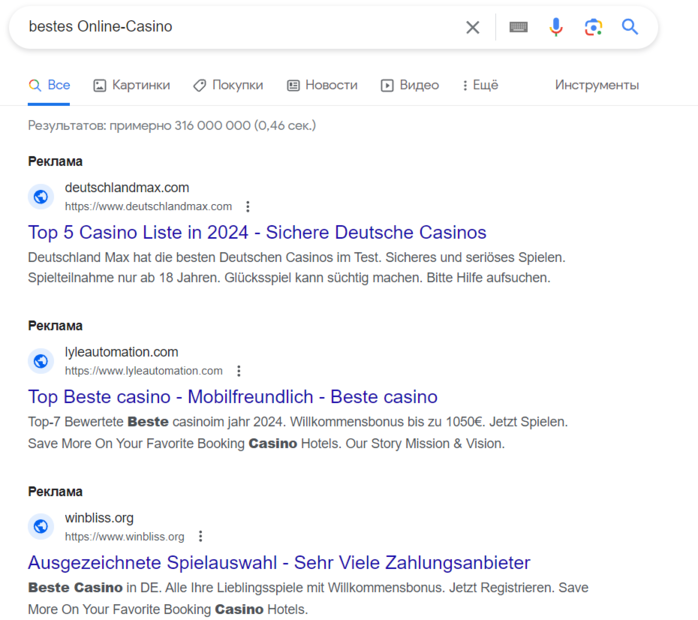Click the https://www.deutschlandmax.com URL text
Screen dimensions: 698x620
pos(149,207)
